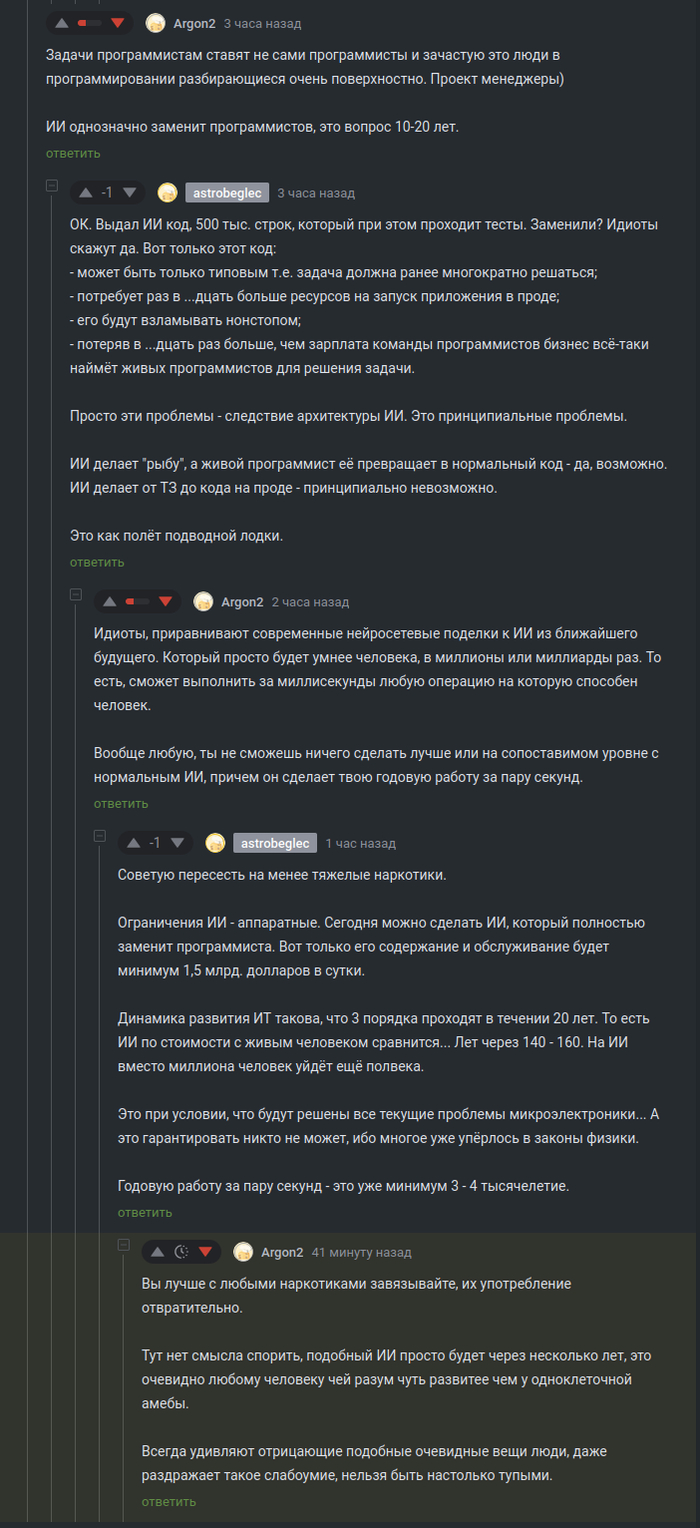Collapse astrobeglec's 1 час назад comment thread
Viewport: 700px width, 1528px height.
(x=99, y=836)
